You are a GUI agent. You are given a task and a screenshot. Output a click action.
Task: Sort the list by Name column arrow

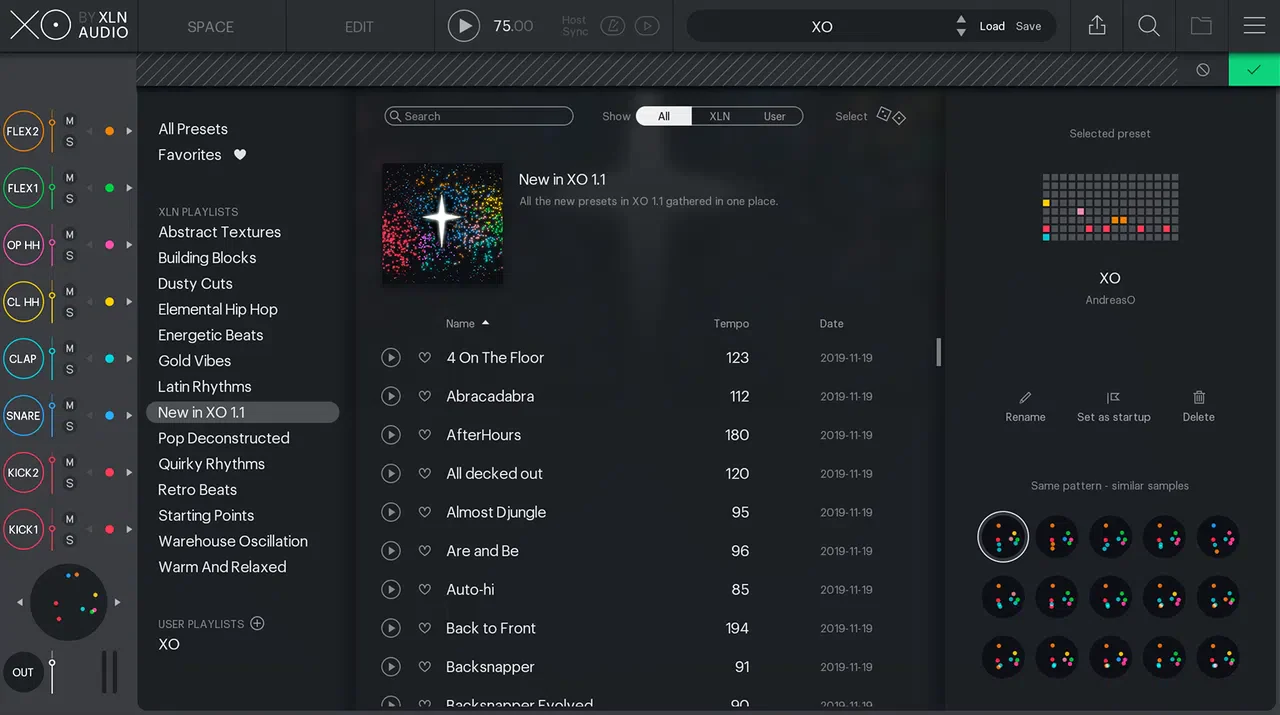pos(486,323)
